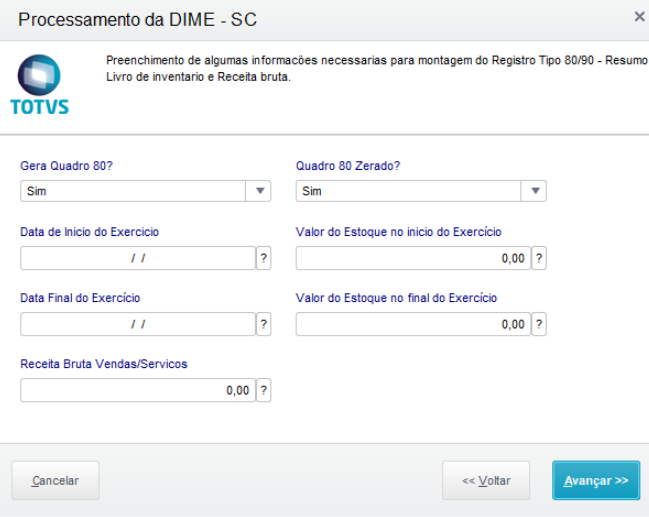Click the Processamento da DIME - SC title
Viewport: 649px width, 517px height.
click(x=137, y=20)
